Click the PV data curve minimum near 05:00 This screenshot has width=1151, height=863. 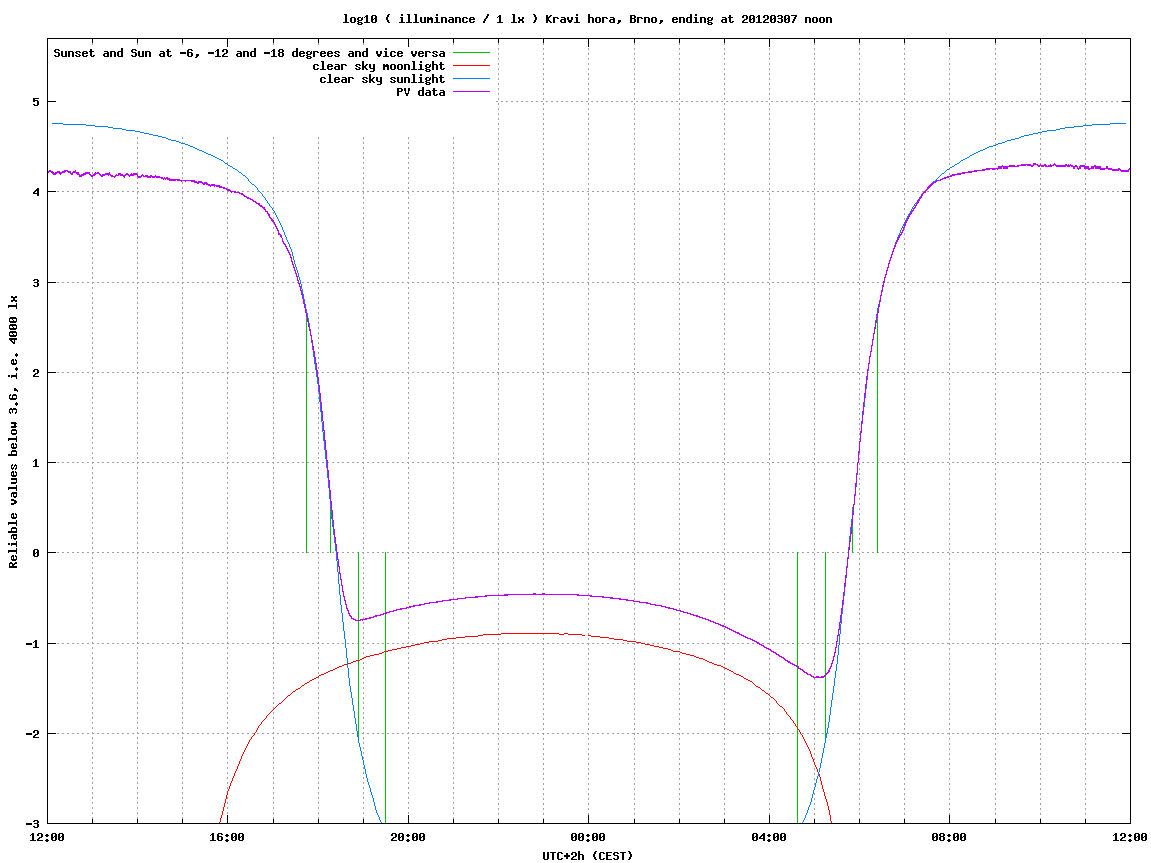[x=818, y=677]
